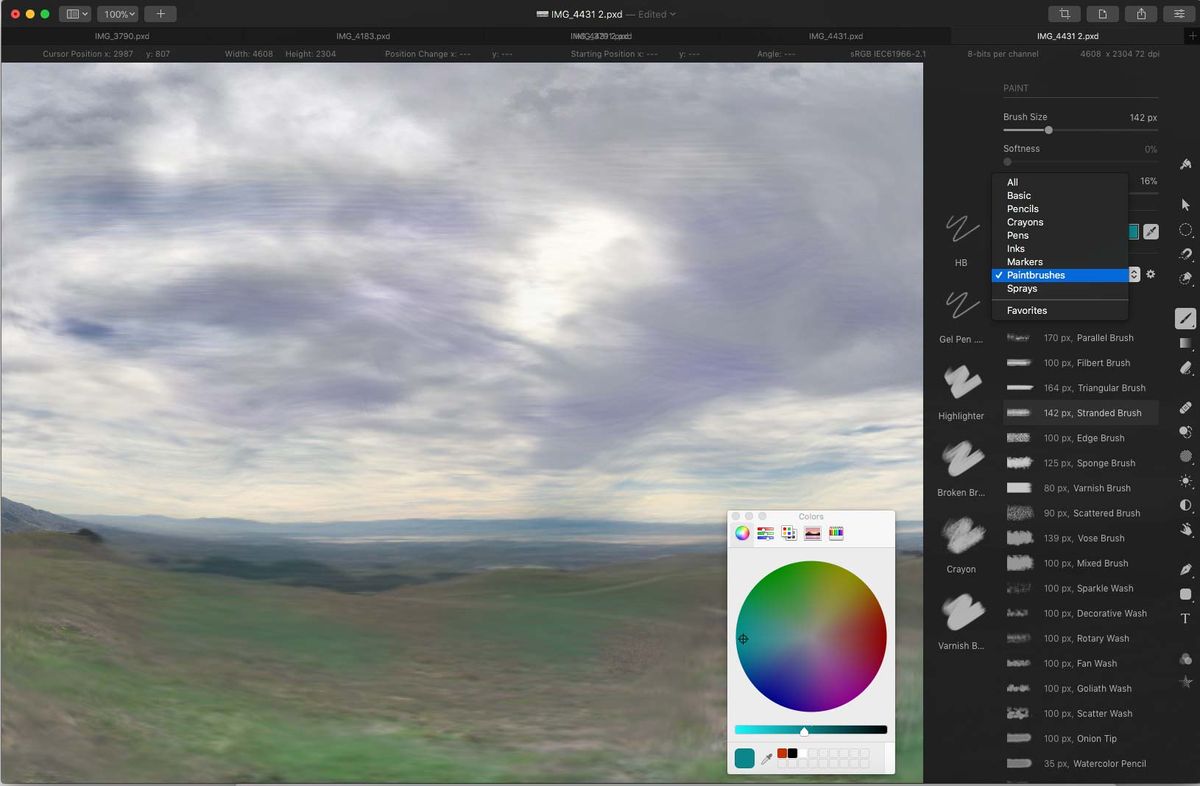Switch the Colors panel to sliders view

[765, 533]
